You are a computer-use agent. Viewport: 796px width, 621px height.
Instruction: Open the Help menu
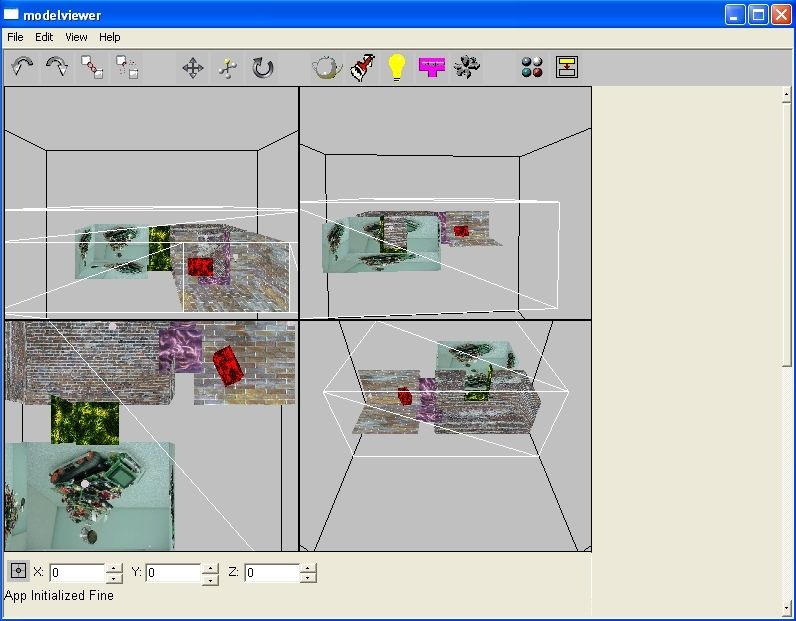tap(110, 37)
